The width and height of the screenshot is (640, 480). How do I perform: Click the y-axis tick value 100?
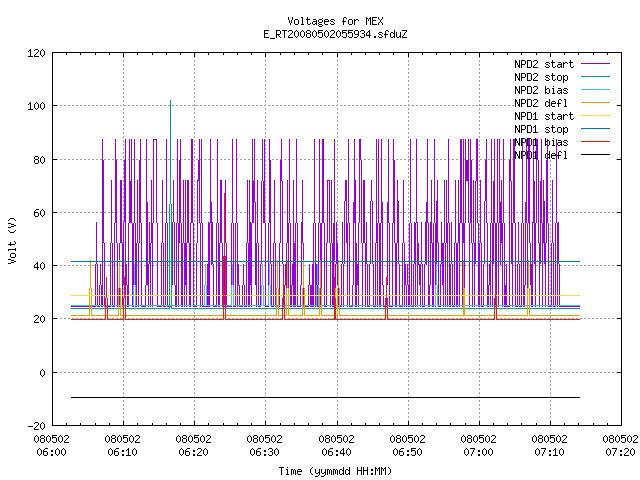tap(36, 106)
